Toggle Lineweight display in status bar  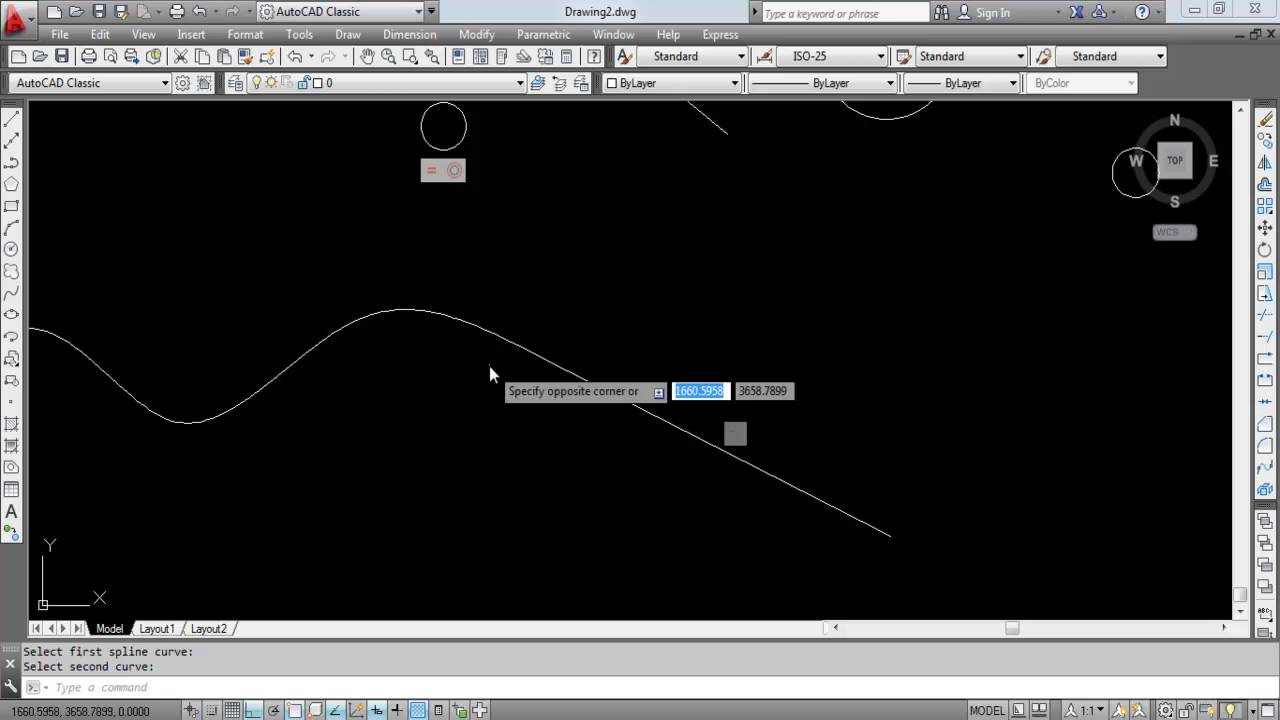point(398,711)
